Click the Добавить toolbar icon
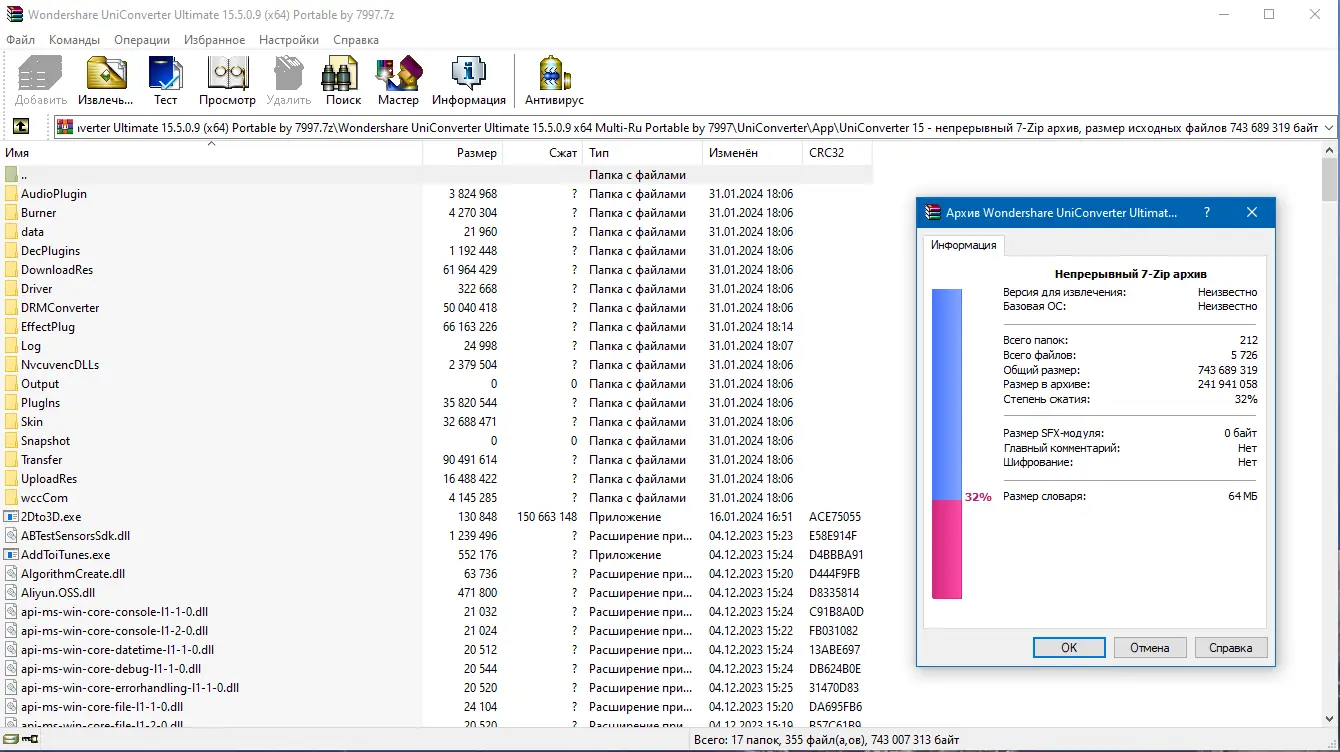Screen dimensions: 1340x752 (x=40, y=80)
